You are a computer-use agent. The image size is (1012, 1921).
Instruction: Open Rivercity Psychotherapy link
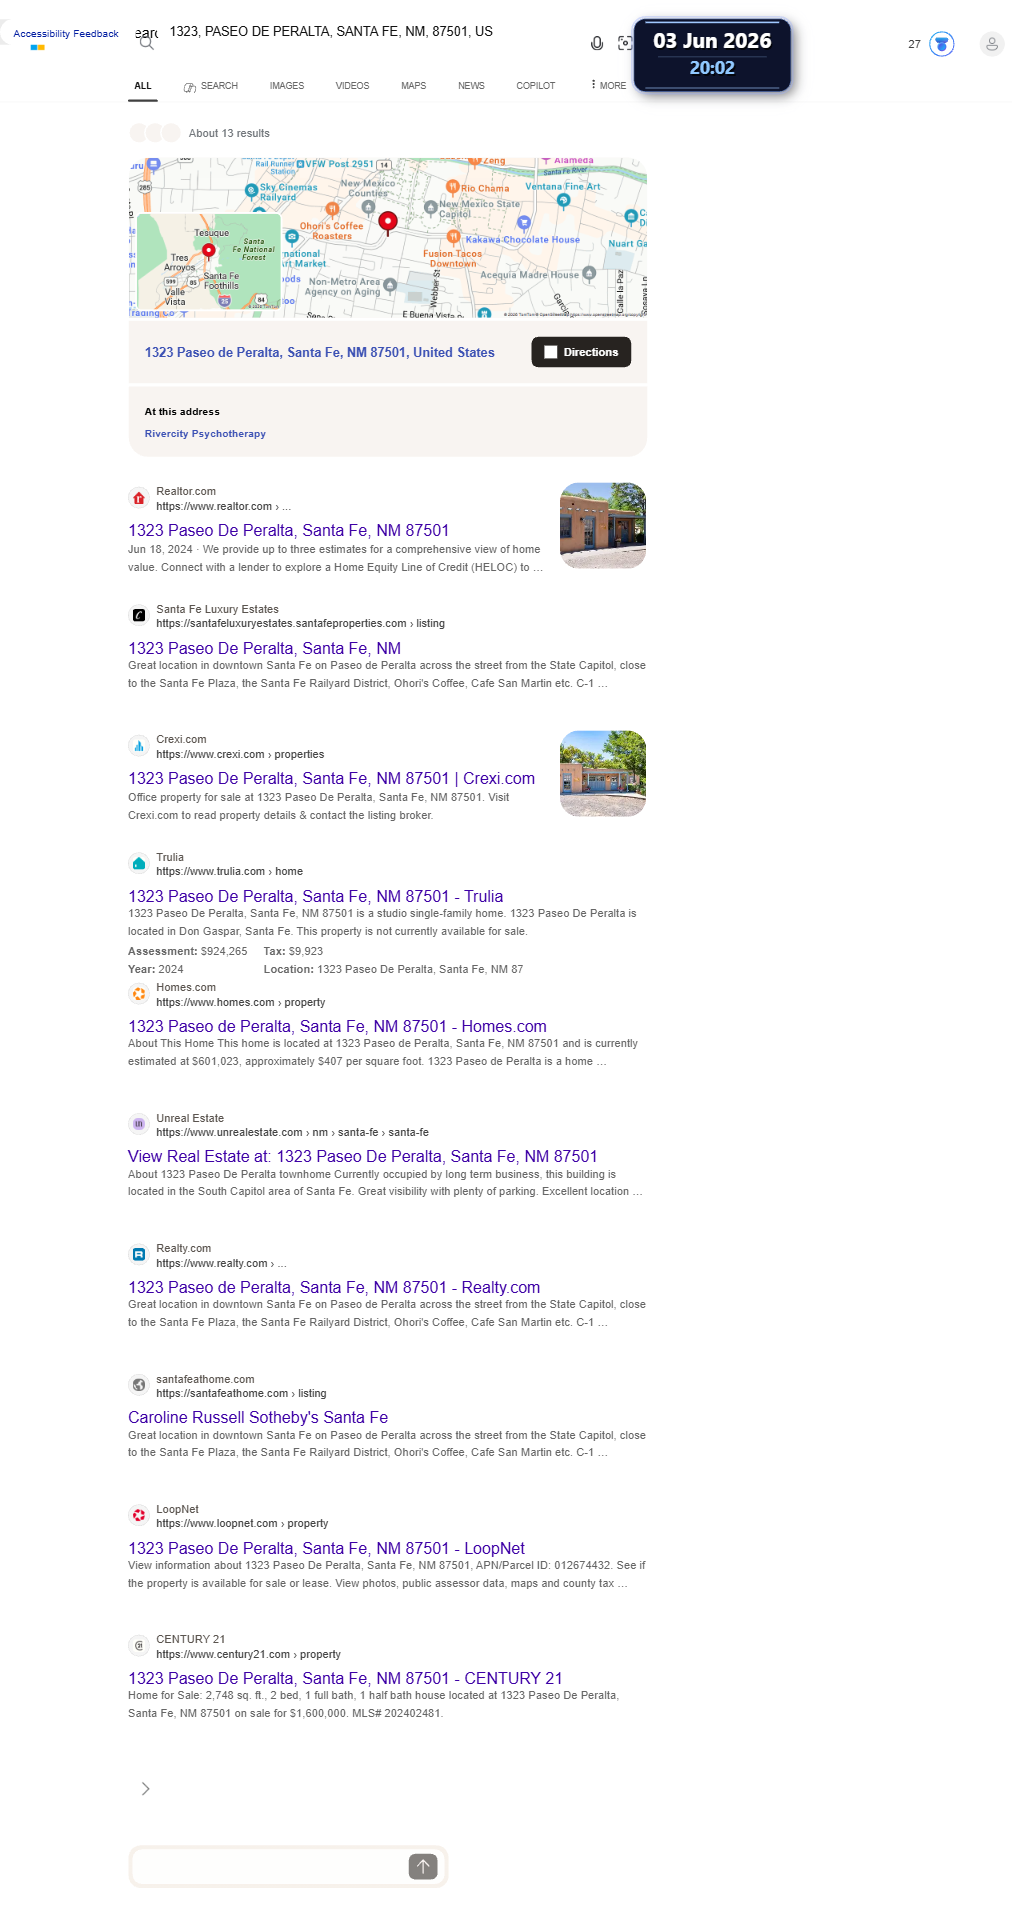pyautogui.click(x=205, y=434)
